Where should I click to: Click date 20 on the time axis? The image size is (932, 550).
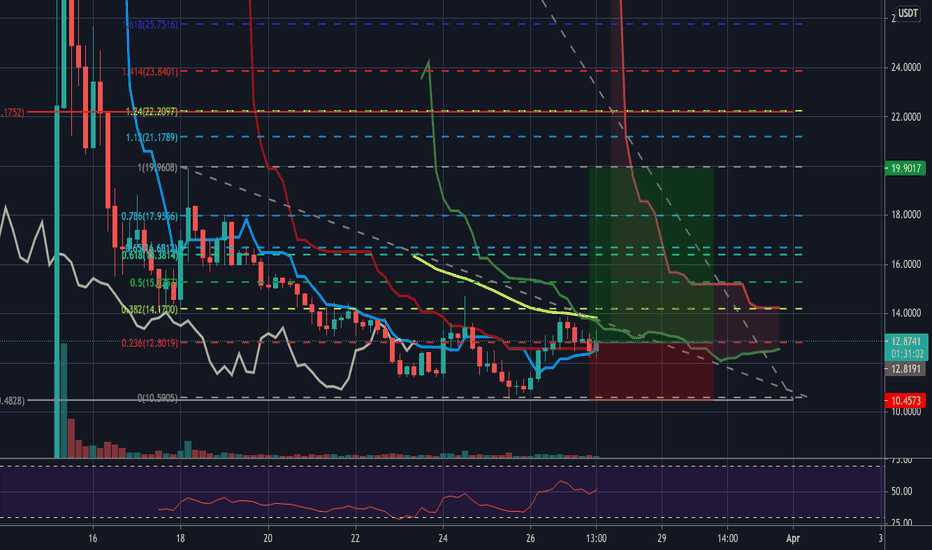[x=268, y=538]
